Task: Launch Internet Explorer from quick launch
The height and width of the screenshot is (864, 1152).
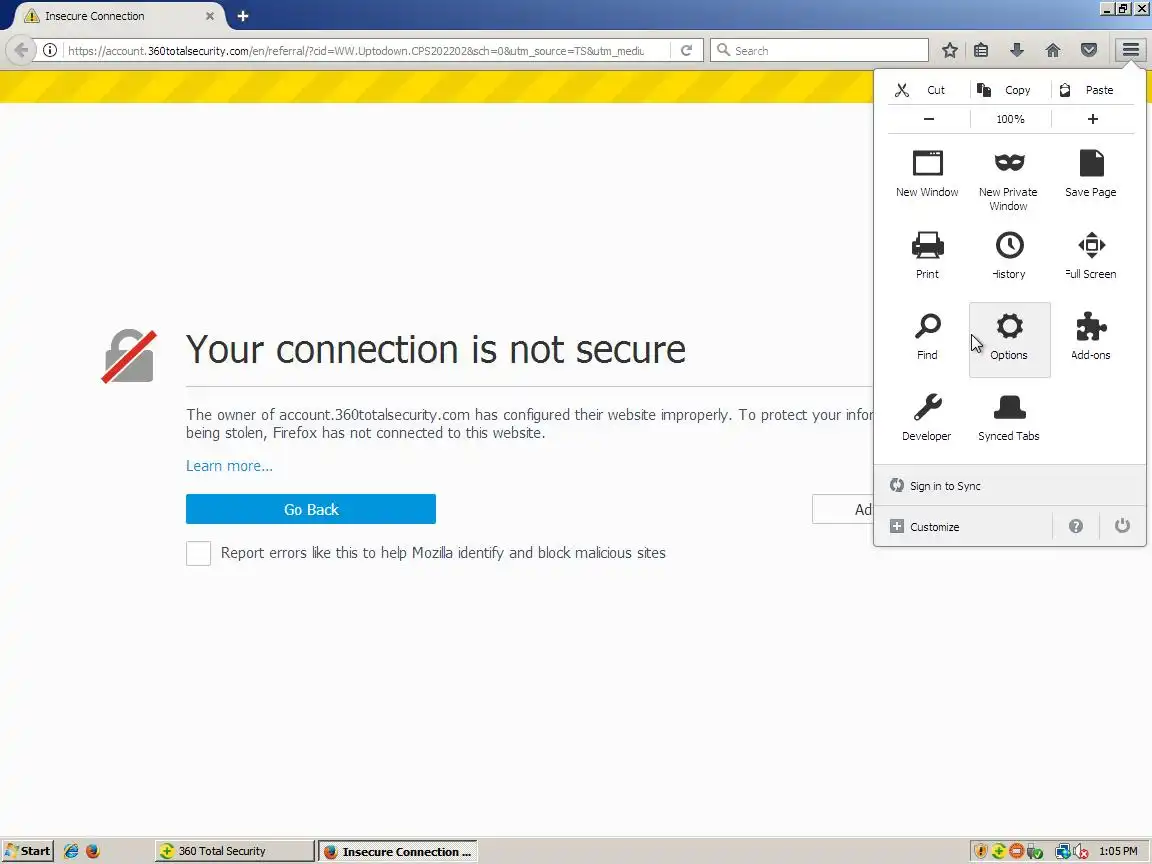Action: pos(71,851)
